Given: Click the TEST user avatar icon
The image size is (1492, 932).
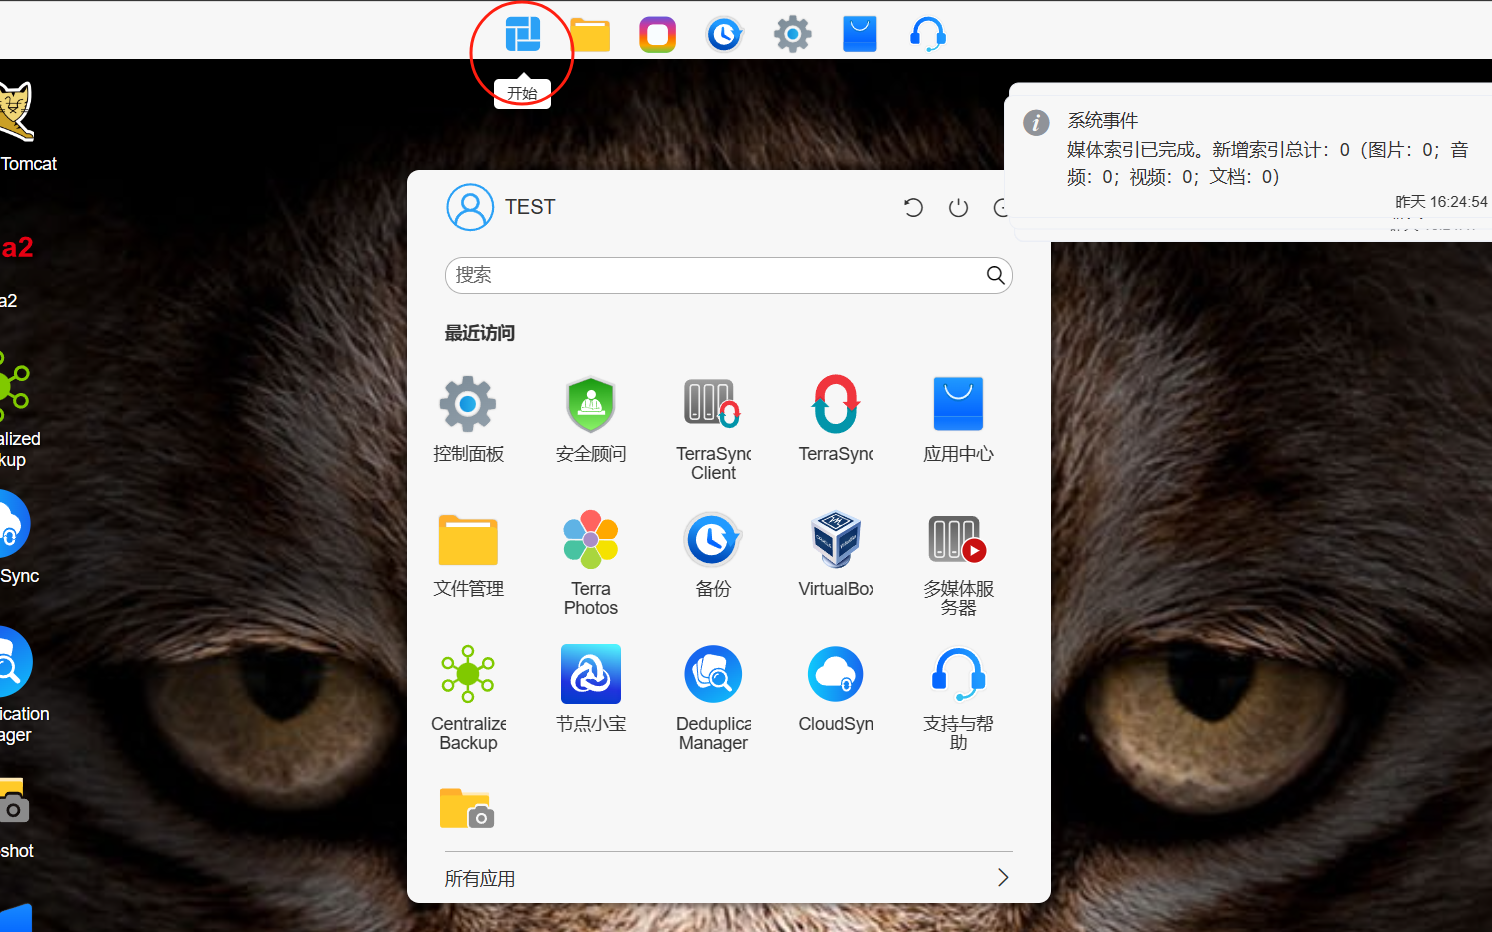Looking at the screenshot, I should [x=470, y=207].
